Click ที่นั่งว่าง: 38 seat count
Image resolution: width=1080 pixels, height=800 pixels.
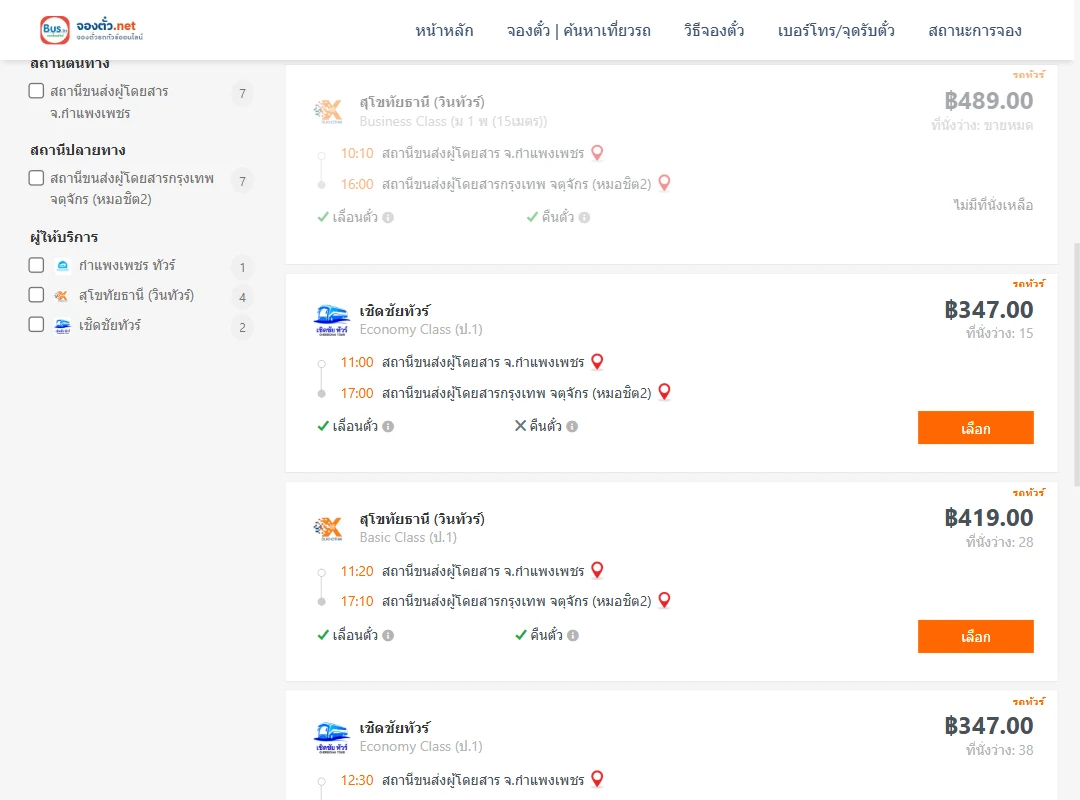(999, 750)
